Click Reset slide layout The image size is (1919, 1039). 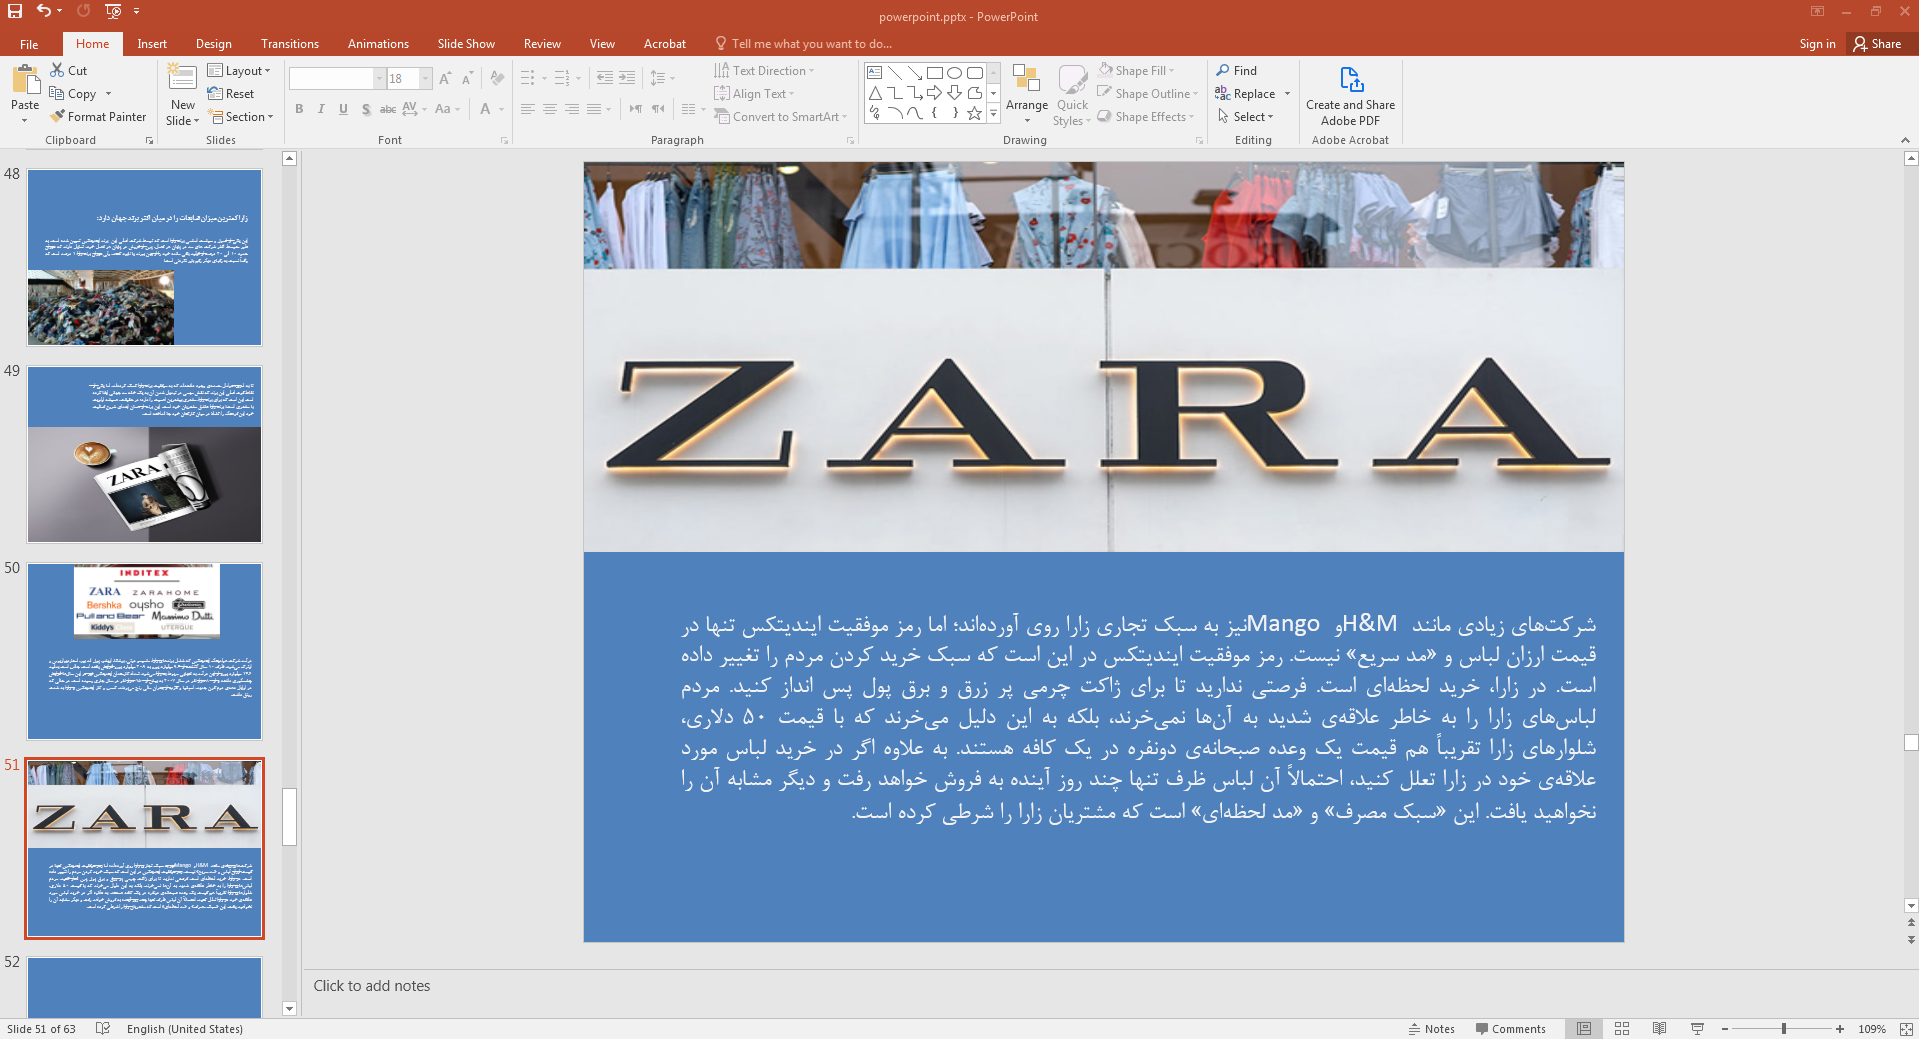pos(231,93)
